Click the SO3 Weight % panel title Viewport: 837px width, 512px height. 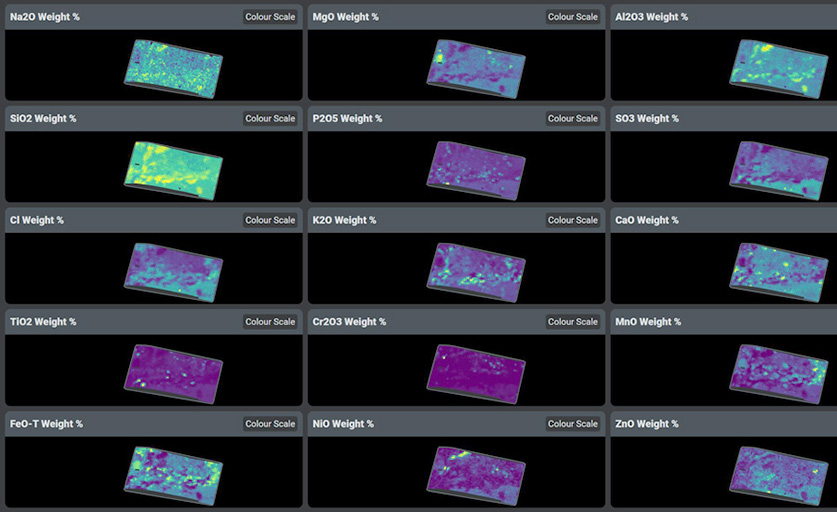[x=647, y=118]
